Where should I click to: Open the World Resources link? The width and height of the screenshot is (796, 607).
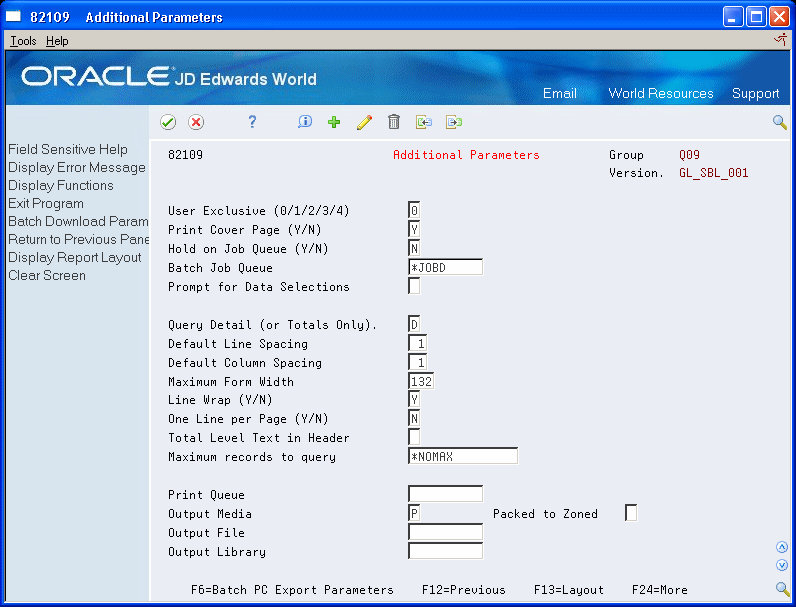pos(661,93)
